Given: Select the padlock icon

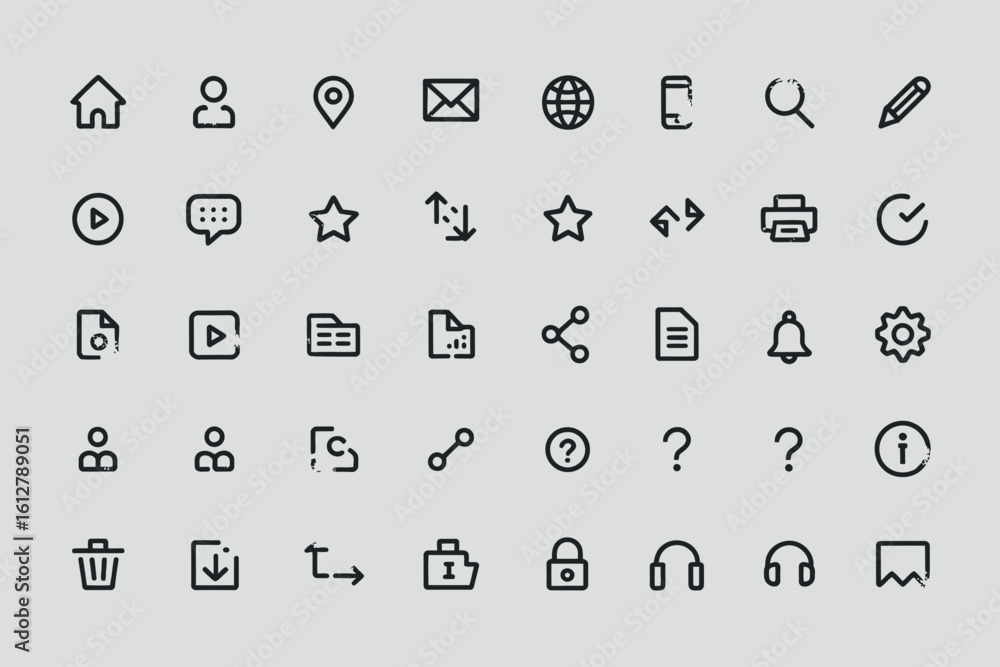Looking at the screenshot, I should [567, 564].
